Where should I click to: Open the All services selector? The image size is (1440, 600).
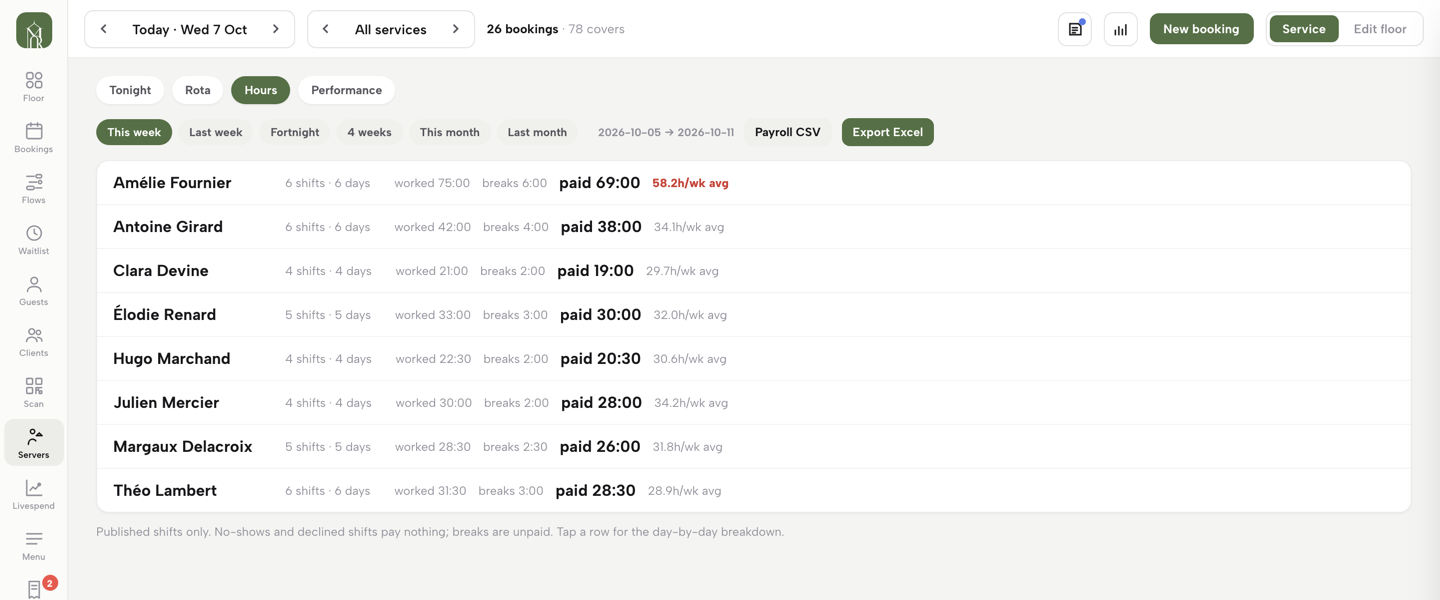[x=391, y=29]
